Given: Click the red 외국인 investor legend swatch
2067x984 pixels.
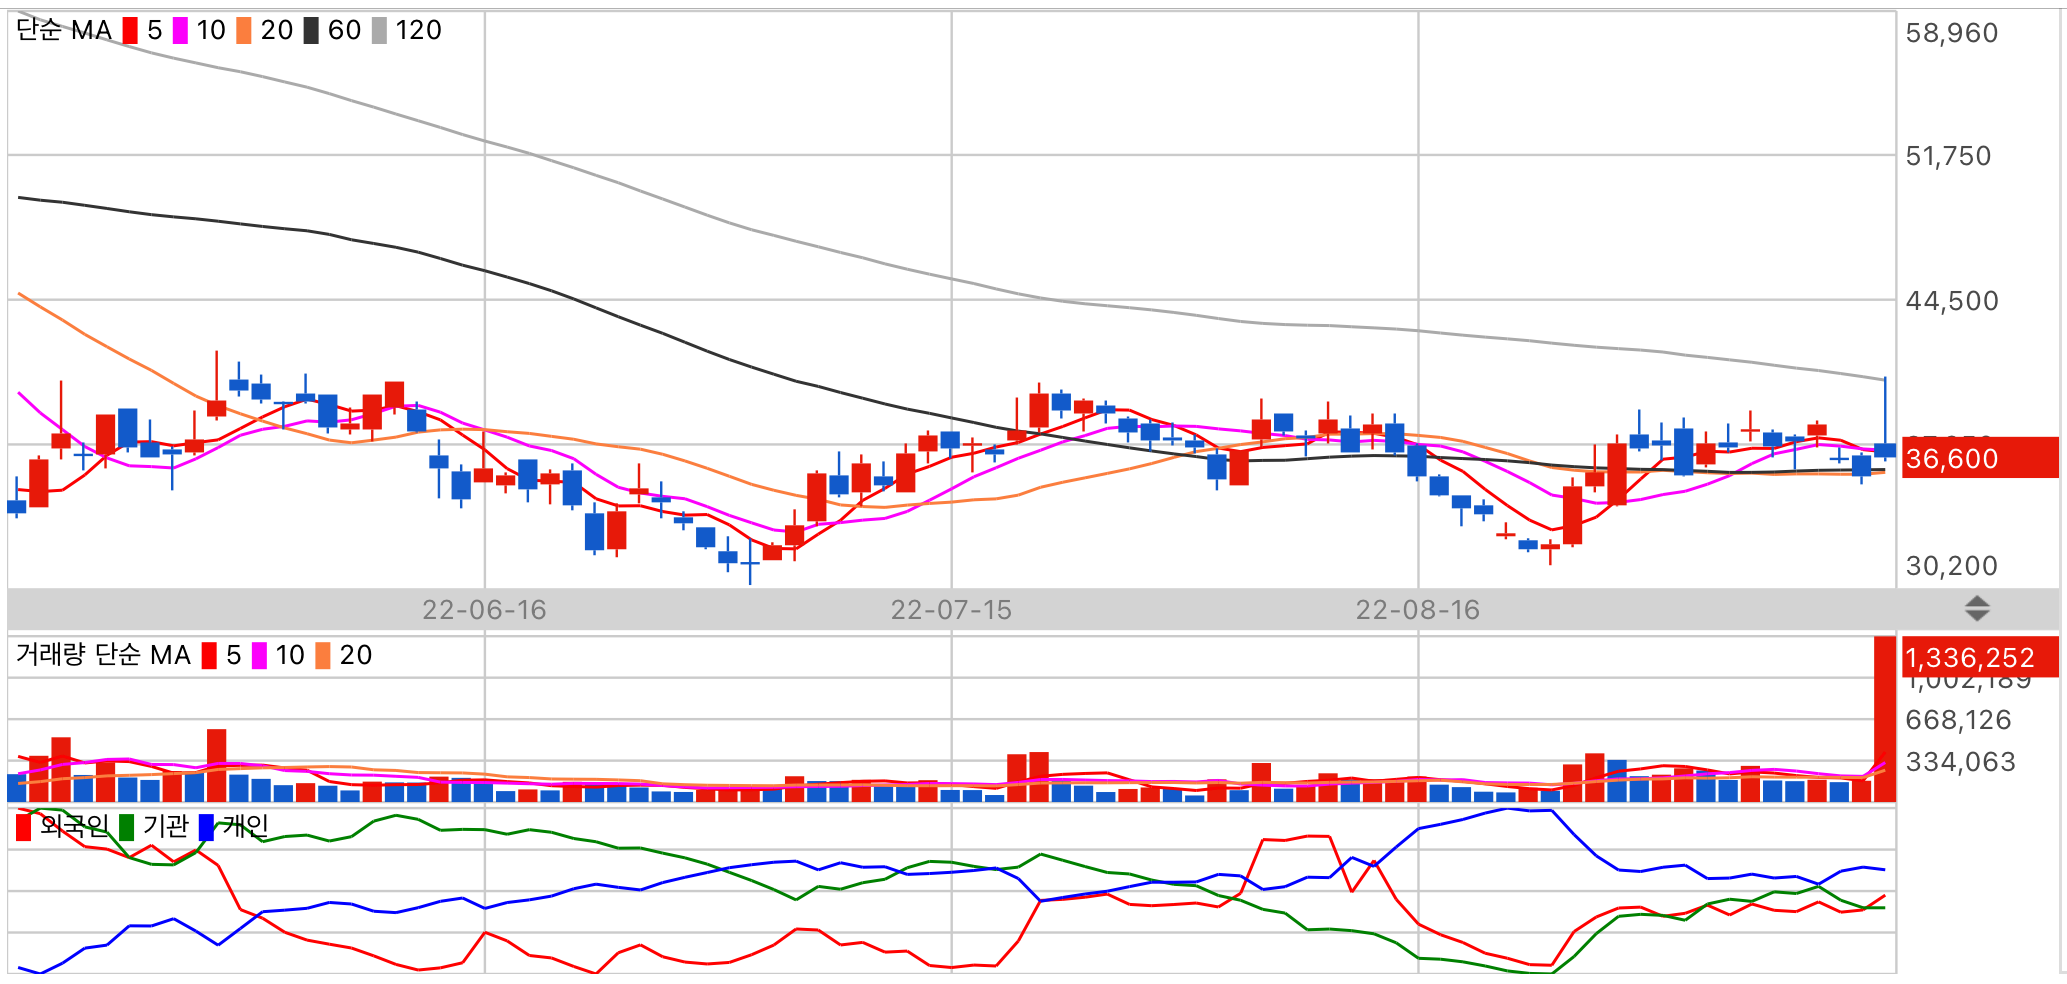Looking at the screenshot, I should click(x=24, y=827).
